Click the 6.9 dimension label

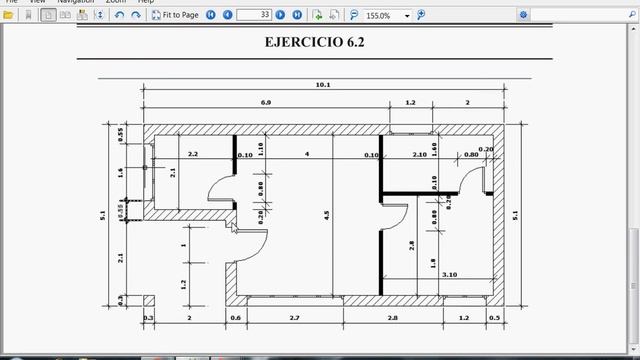click(x=266, y=102)
